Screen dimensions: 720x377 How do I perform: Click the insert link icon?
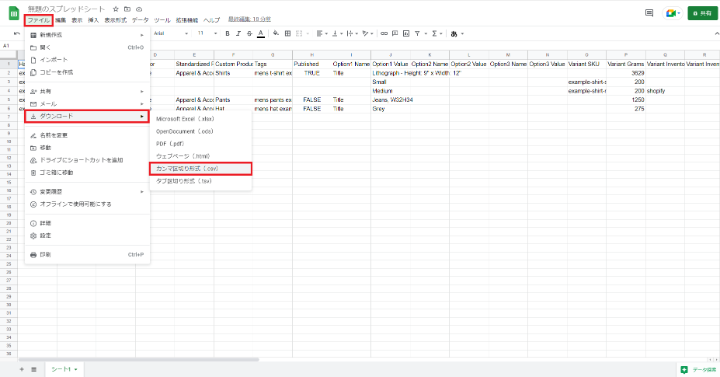384,34
